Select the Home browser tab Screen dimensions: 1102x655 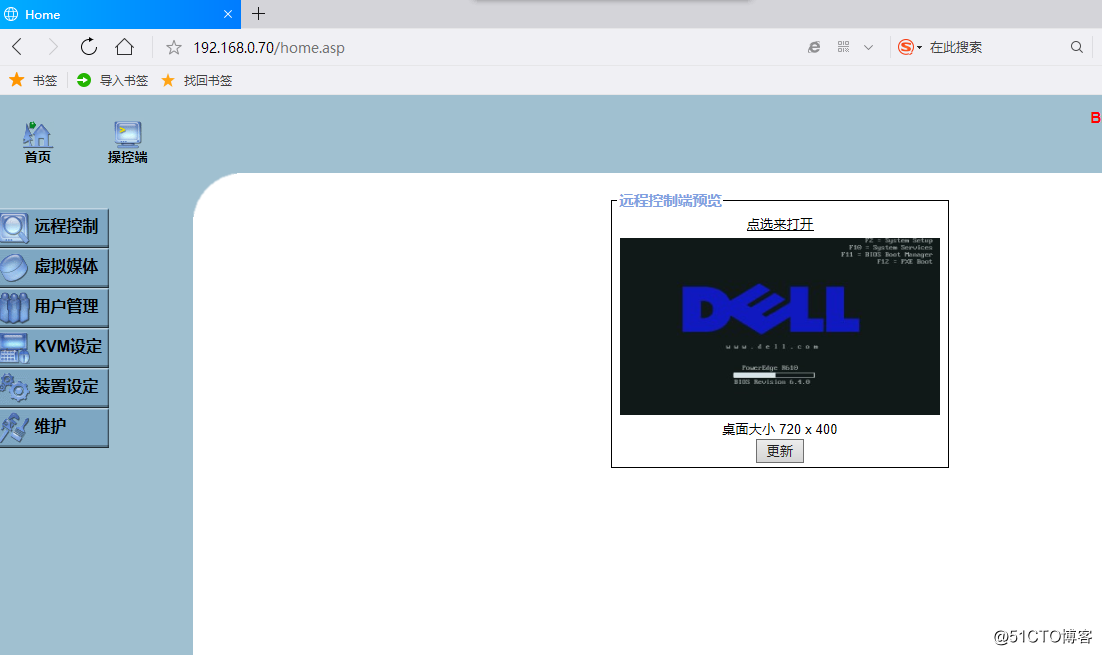pos(120,14)
